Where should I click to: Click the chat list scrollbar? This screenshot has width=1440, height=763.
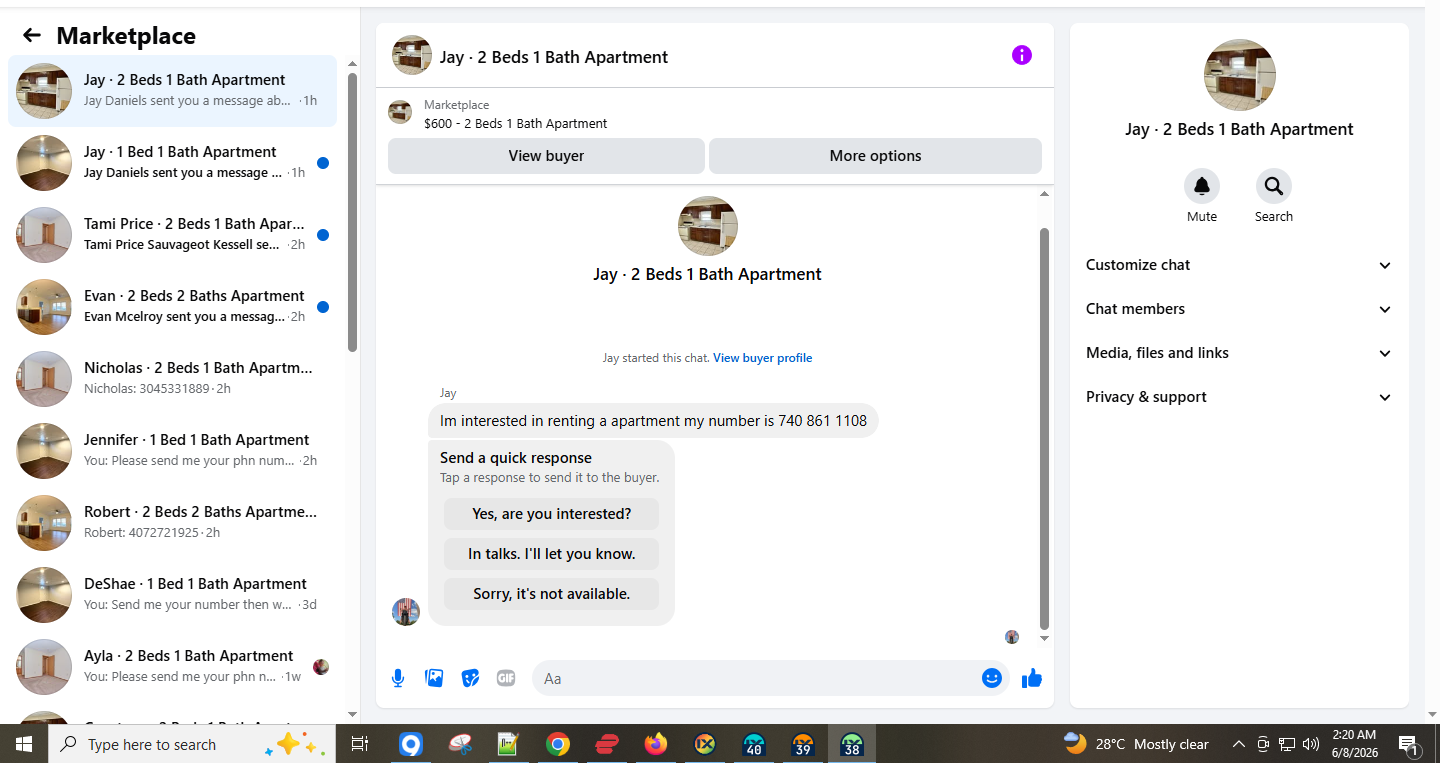pos(352,212)
